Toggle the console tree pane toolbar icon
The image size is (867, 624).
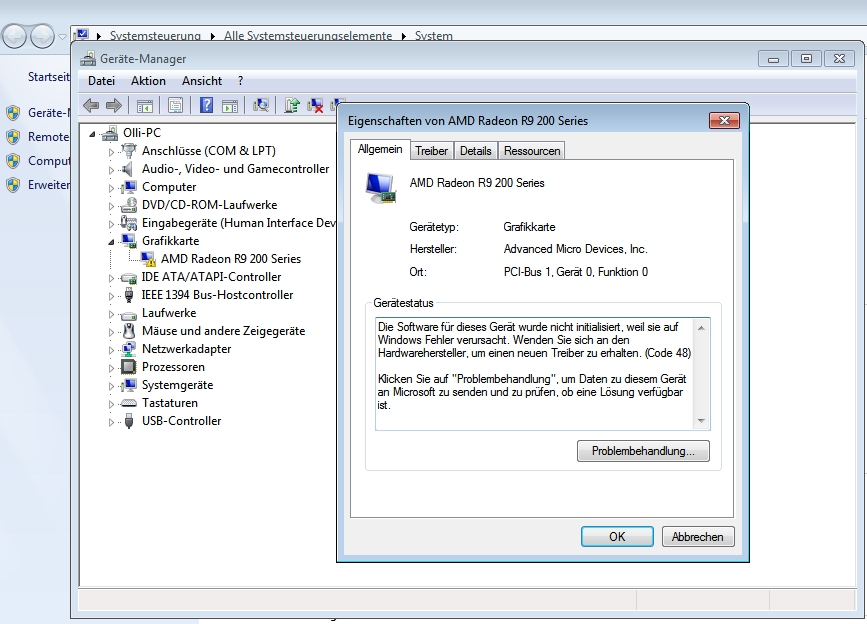[x=145, y=105]
